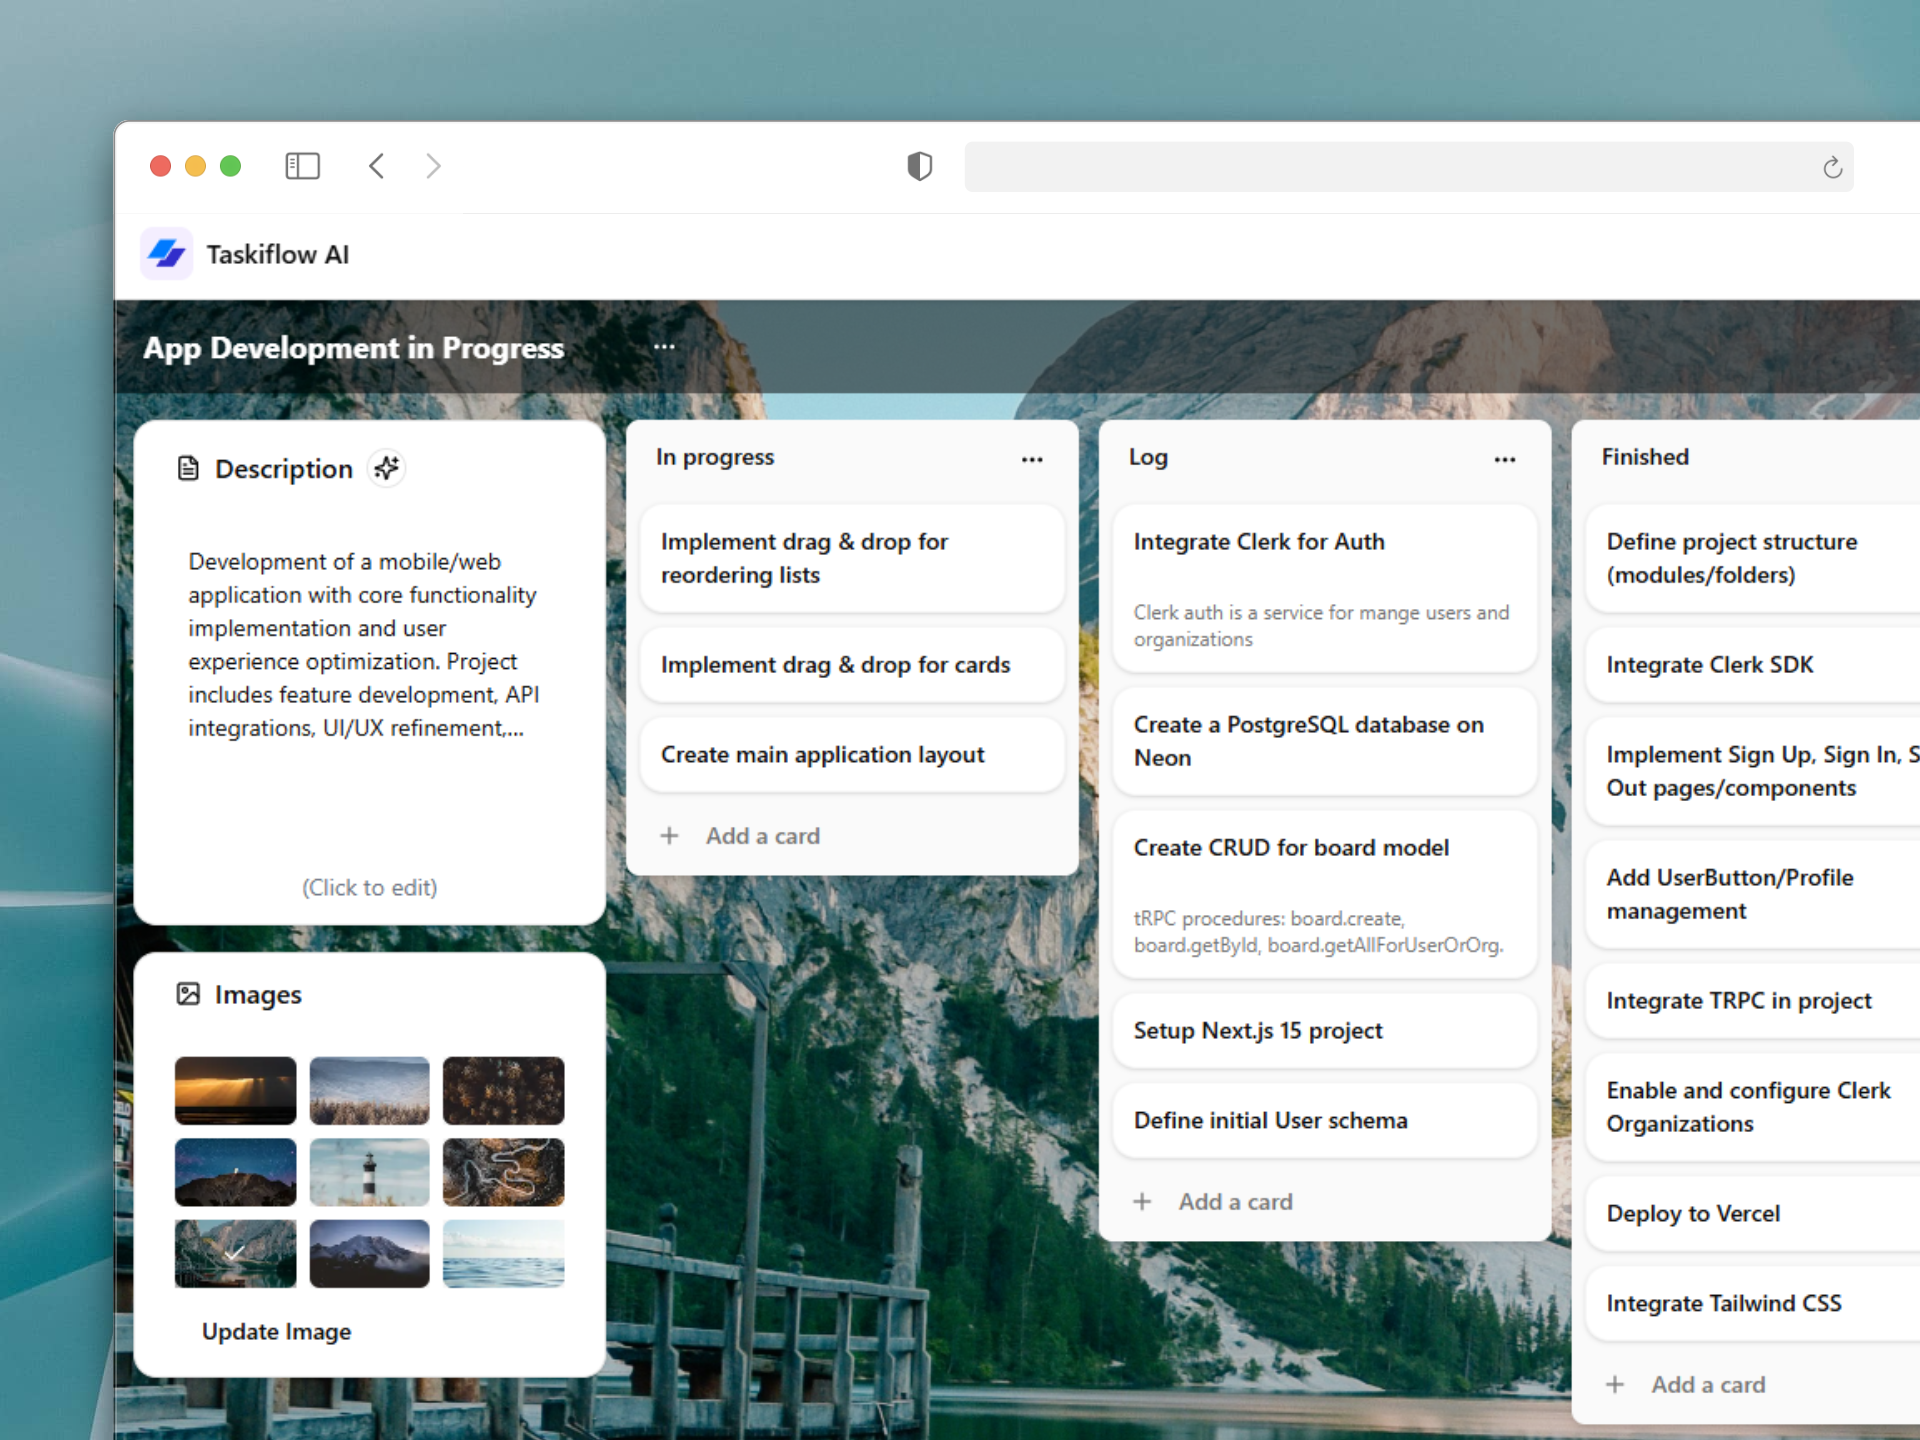
Task: Click the plus icon in Log list
Action: pos(1142,1202)
